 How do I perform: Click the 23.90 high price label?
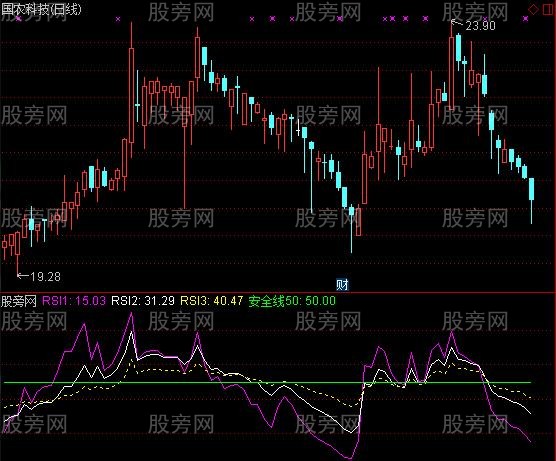click(x=480, y=26)
